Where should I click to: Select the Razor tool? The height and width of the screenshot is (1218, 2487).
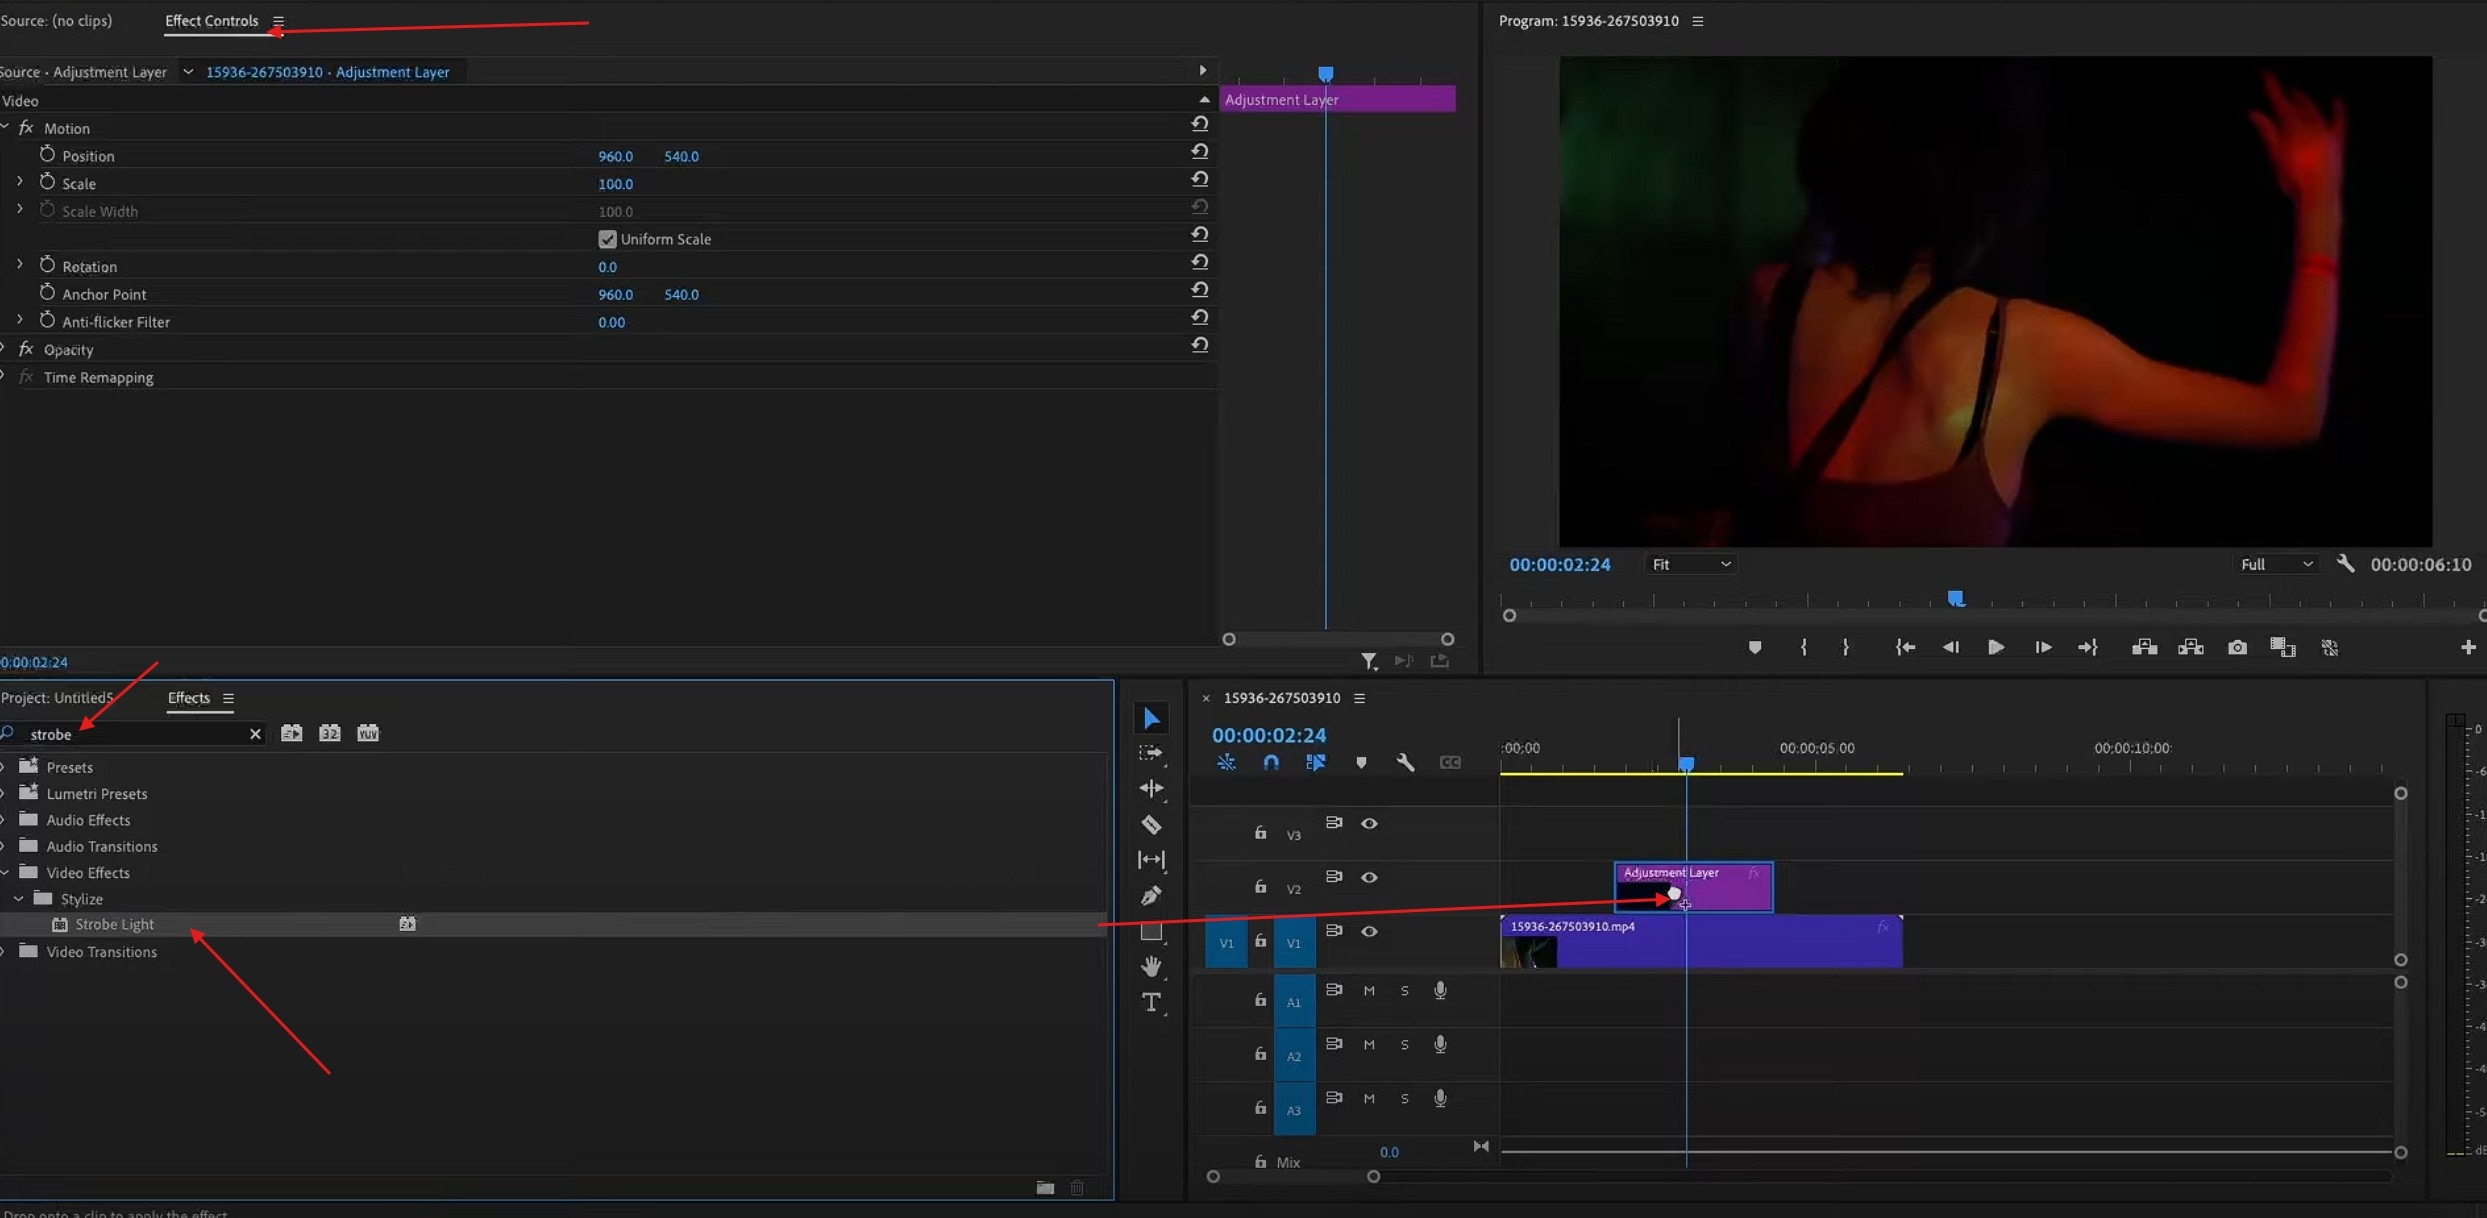tap(1151, 824)
